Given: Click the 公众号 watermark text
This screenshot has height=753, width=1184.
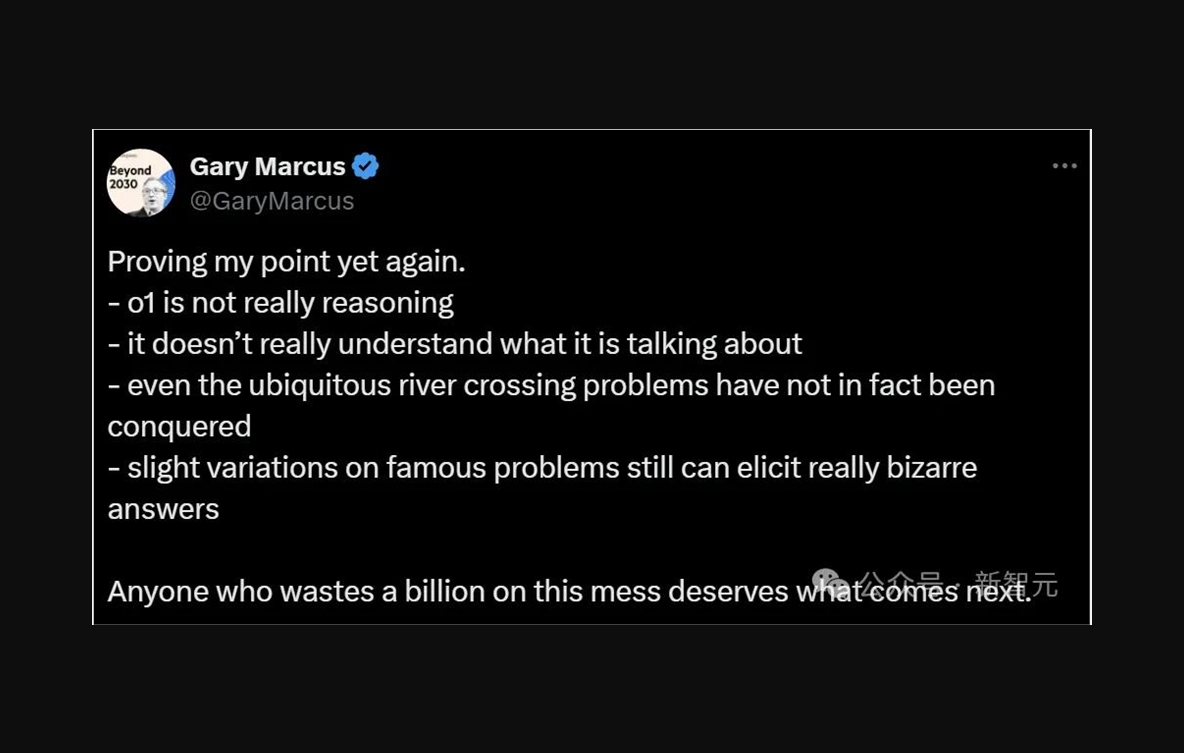Looking at the screenshot, I should tap(901, 584).
